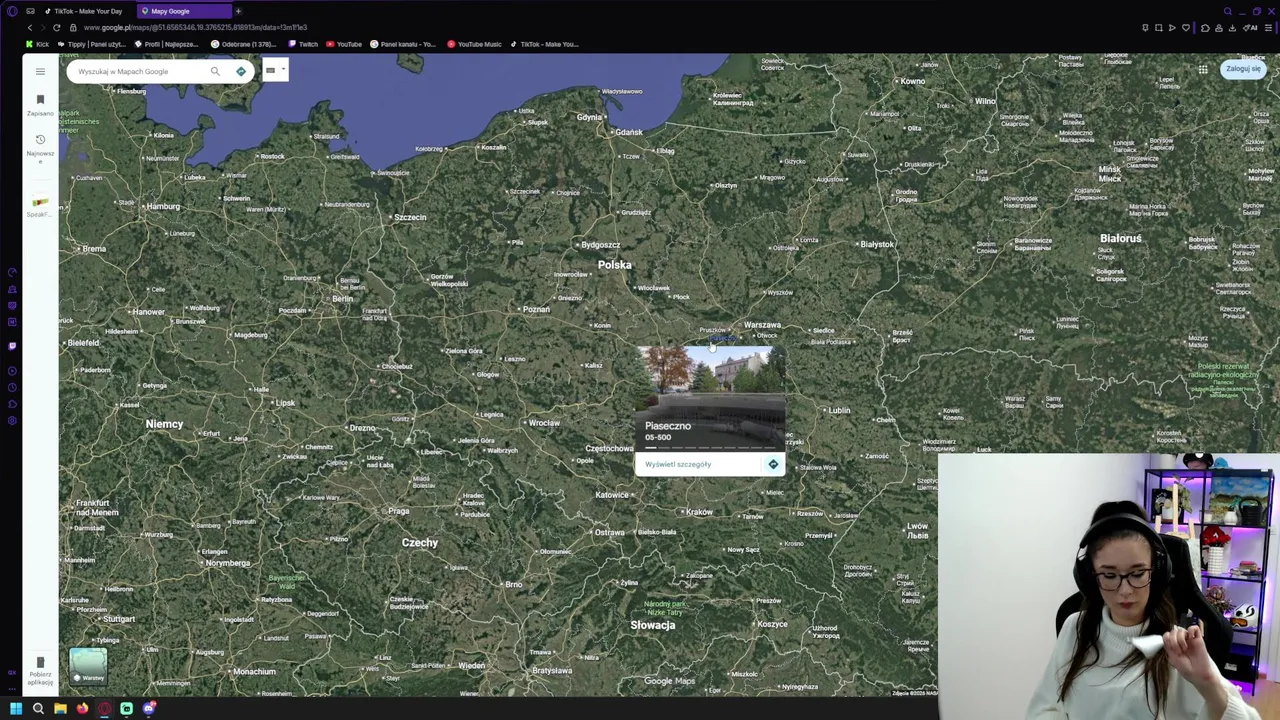
Task: Bookmark the page with the heart icon
Action: point(1186,28)
